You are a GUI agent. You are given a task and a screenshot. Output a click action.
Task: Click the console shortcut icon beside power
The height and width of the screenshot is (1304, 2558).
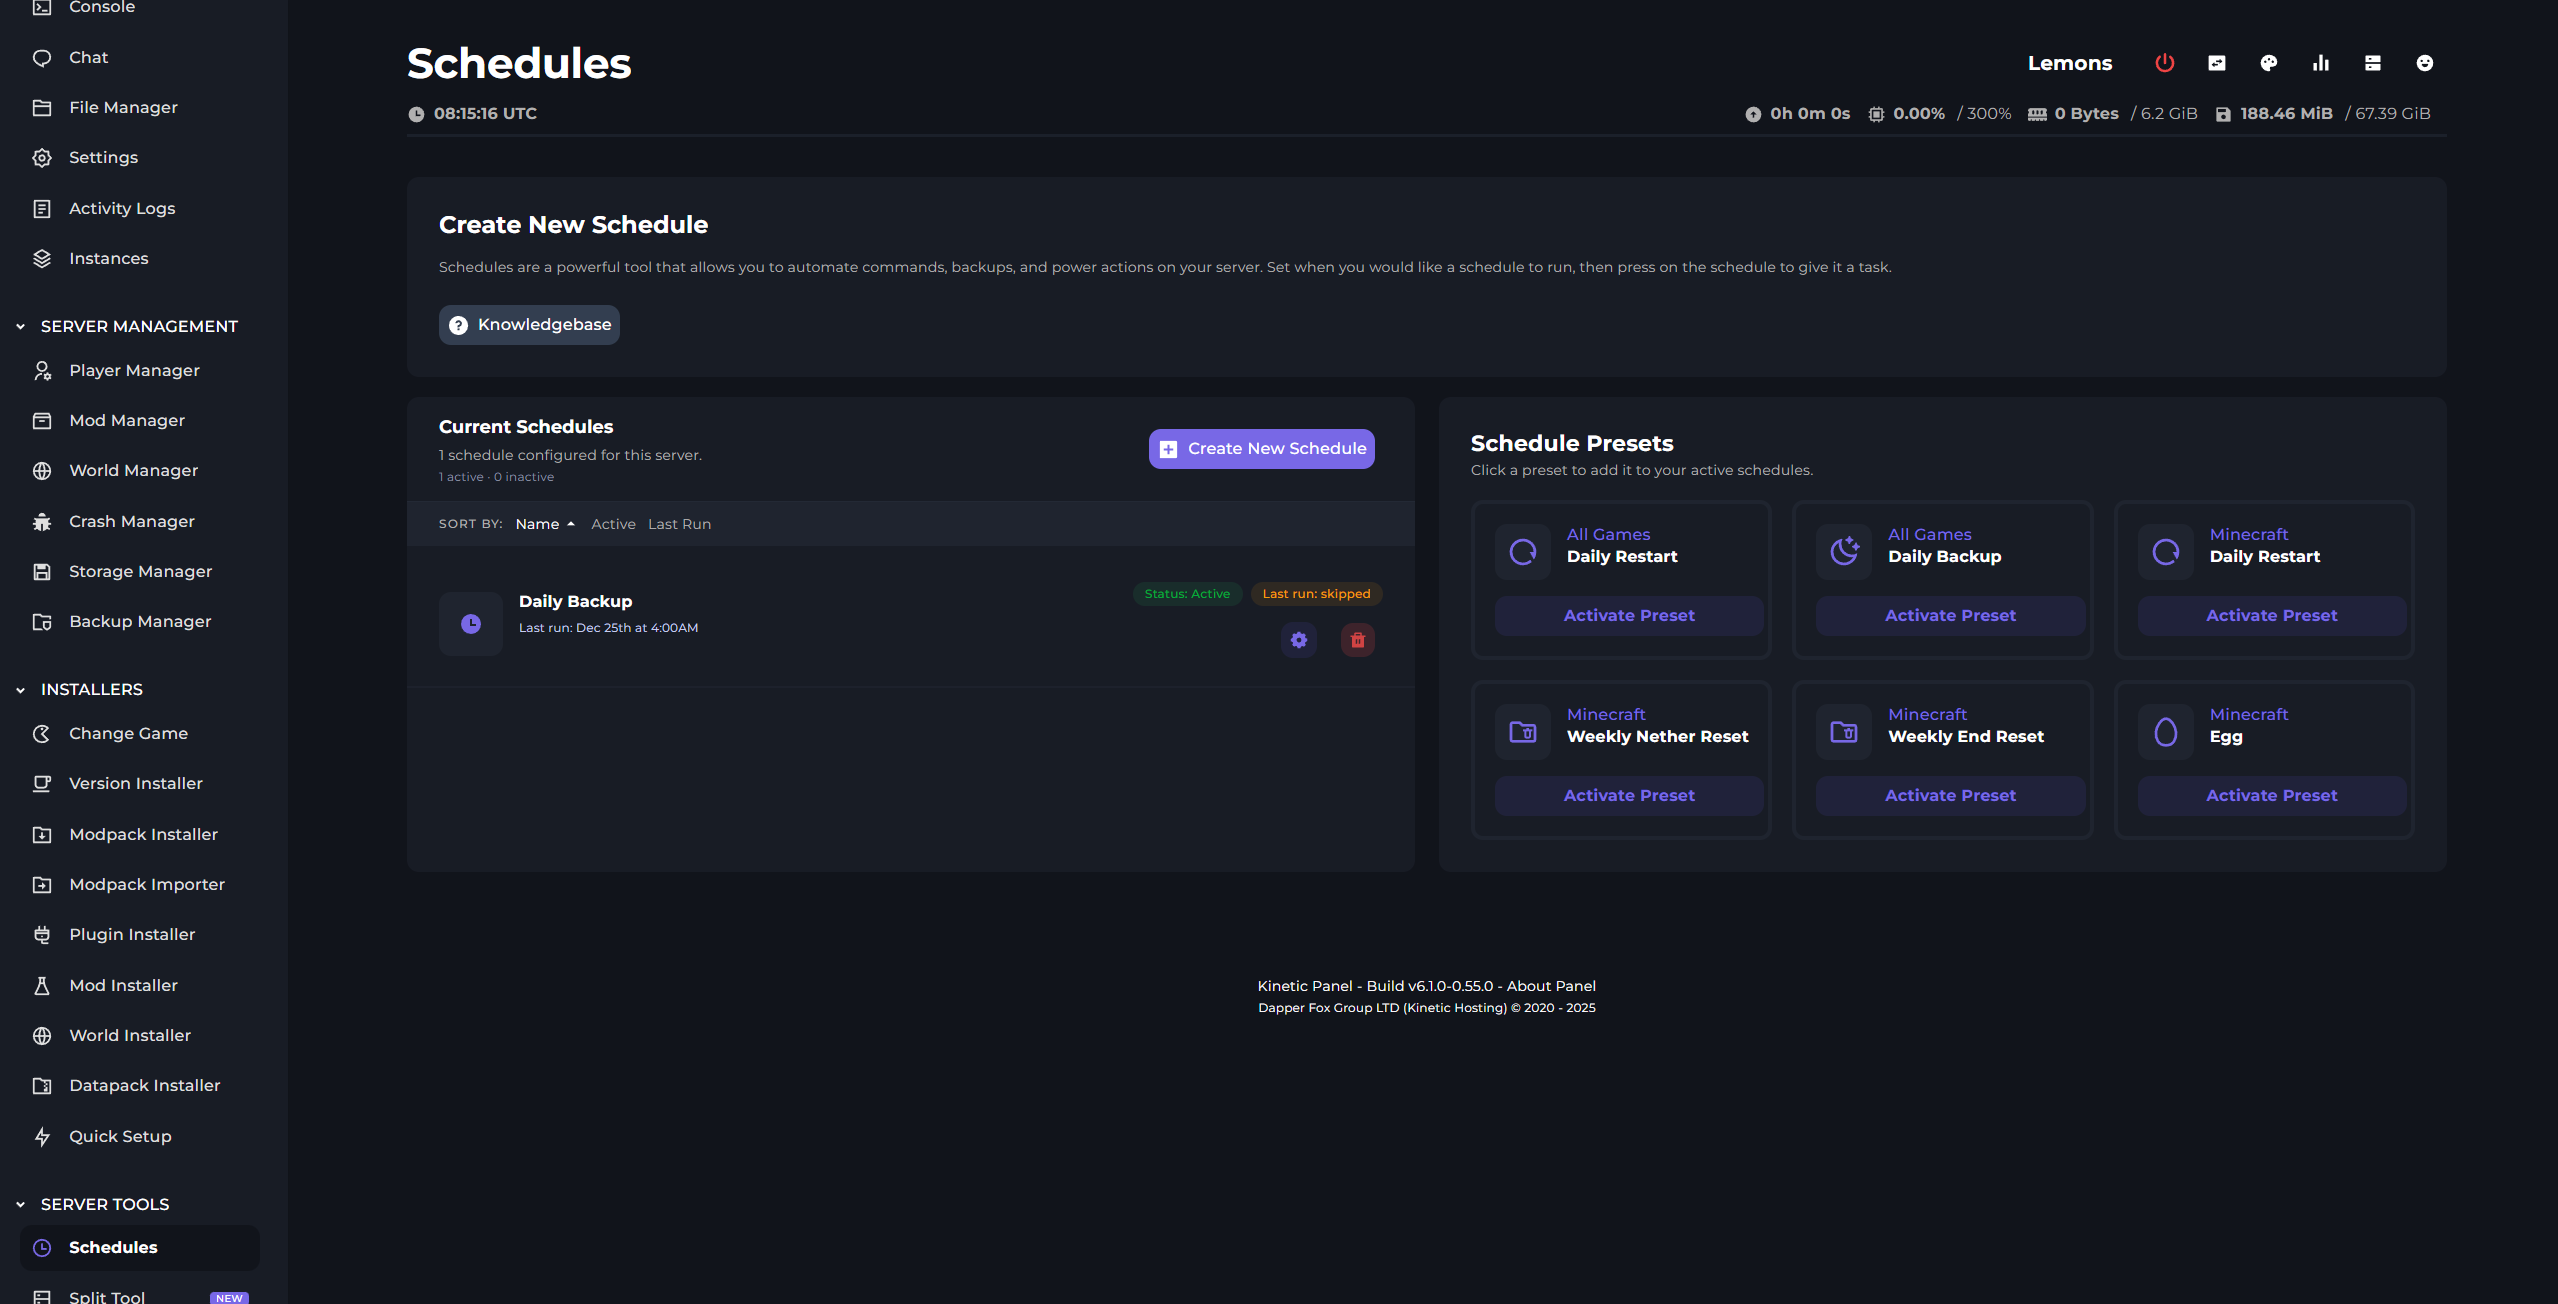[2216, 63]
